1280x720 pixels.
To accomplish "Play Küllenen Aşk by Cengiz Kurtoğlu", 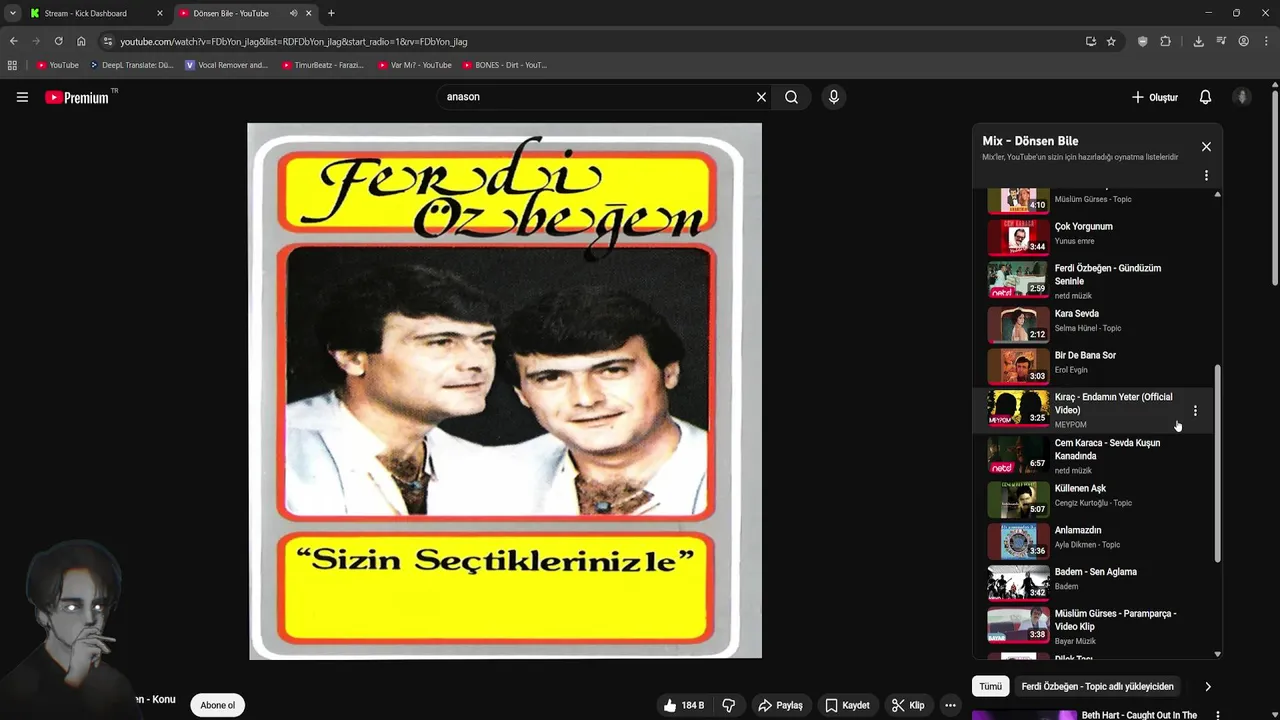I will [x=1092, y=499].
